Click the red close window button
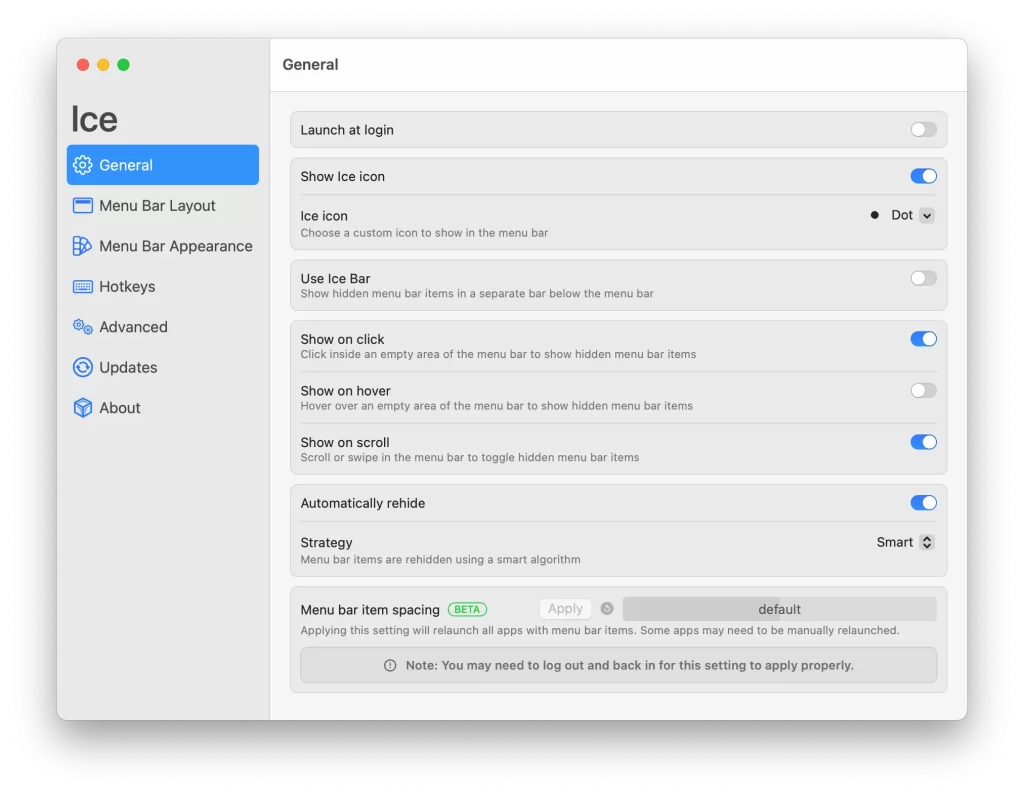Screen dimensions: 1024x795 (x=83, y=65)
